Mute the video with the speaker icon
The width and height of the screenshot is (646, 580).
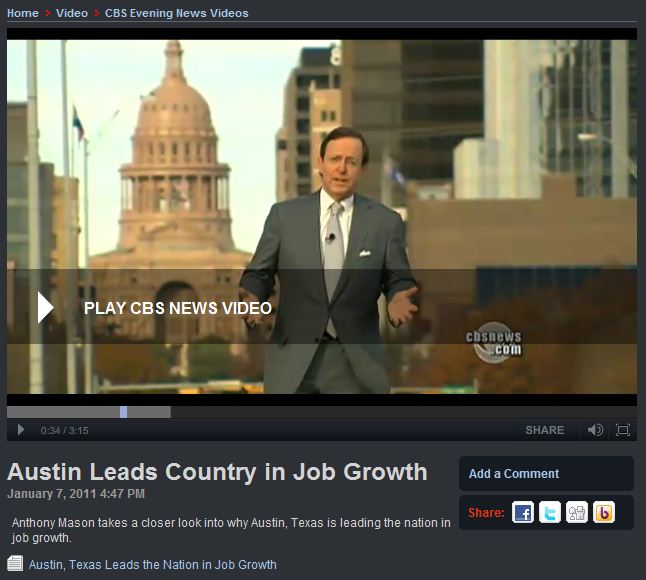pyautogui.click(x=595, y=430)
